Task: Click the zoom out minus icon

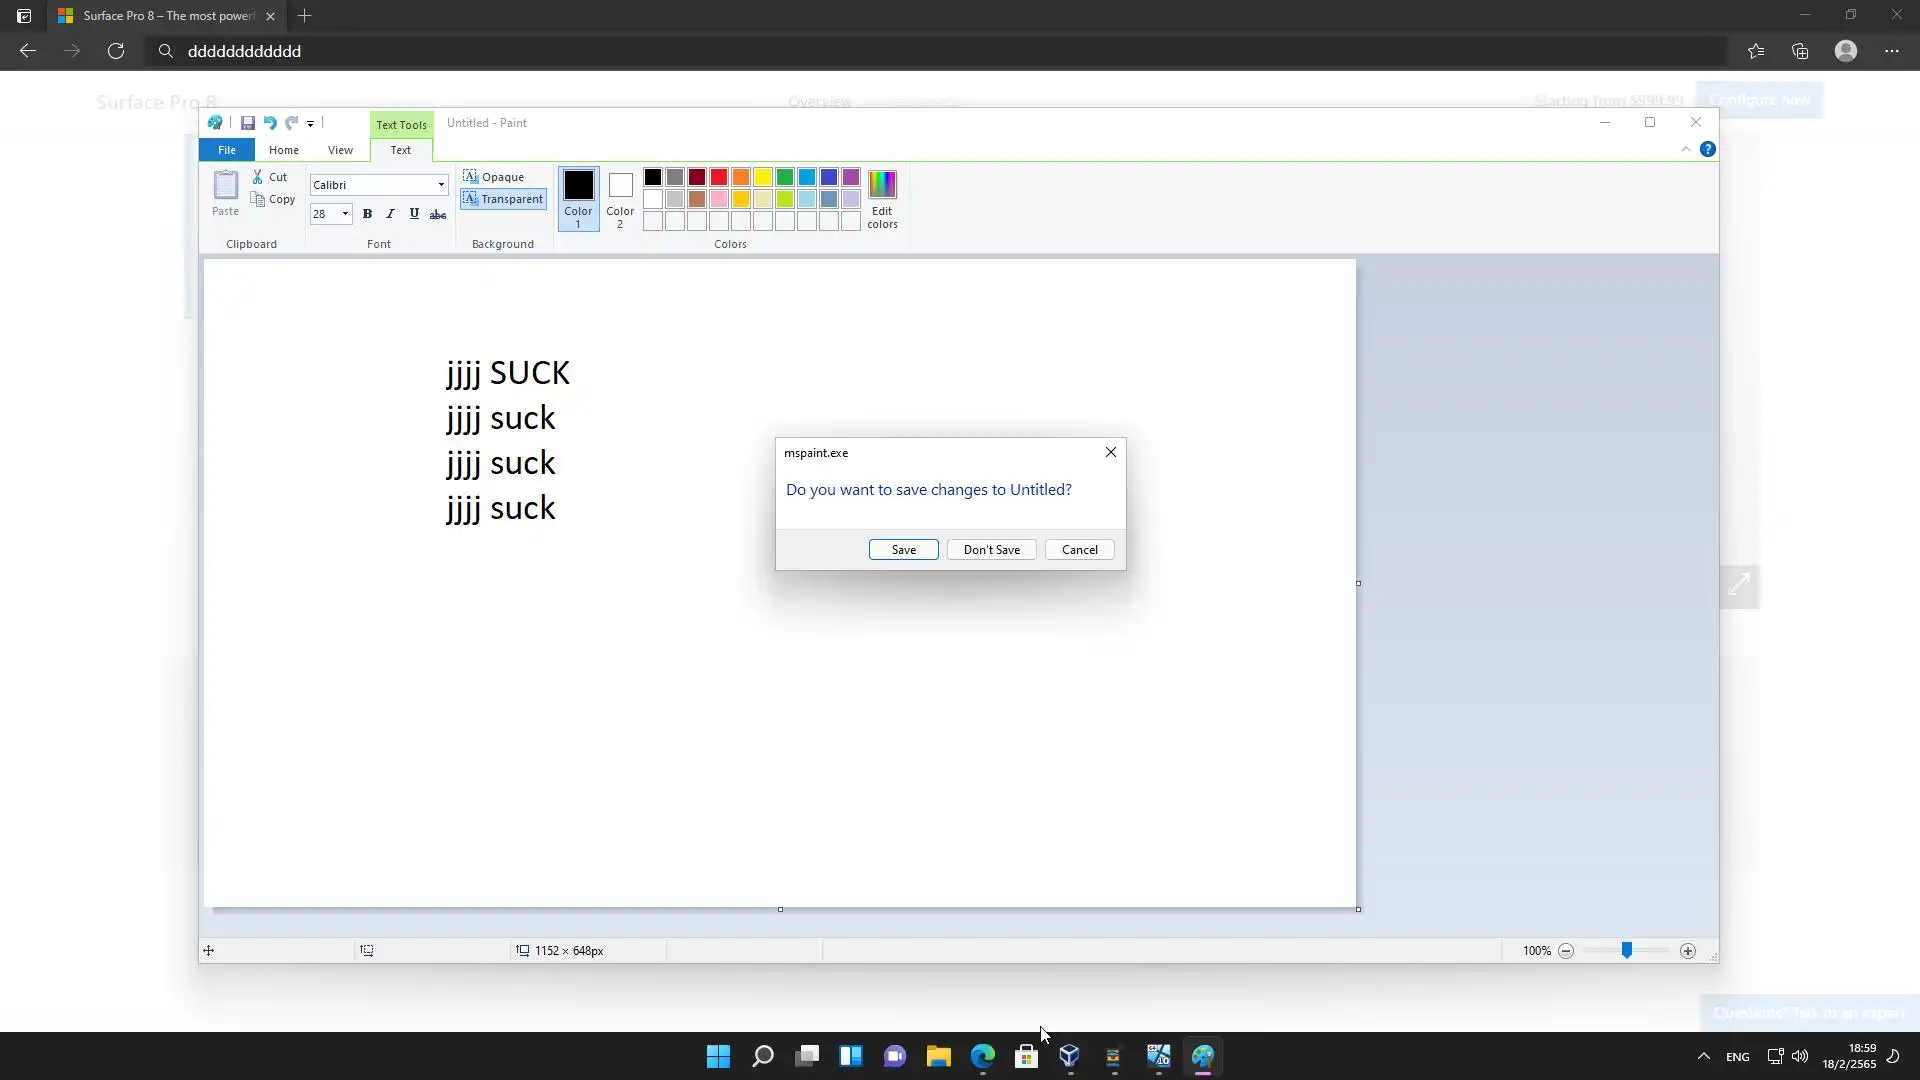Action: (x=1566, y=951)
